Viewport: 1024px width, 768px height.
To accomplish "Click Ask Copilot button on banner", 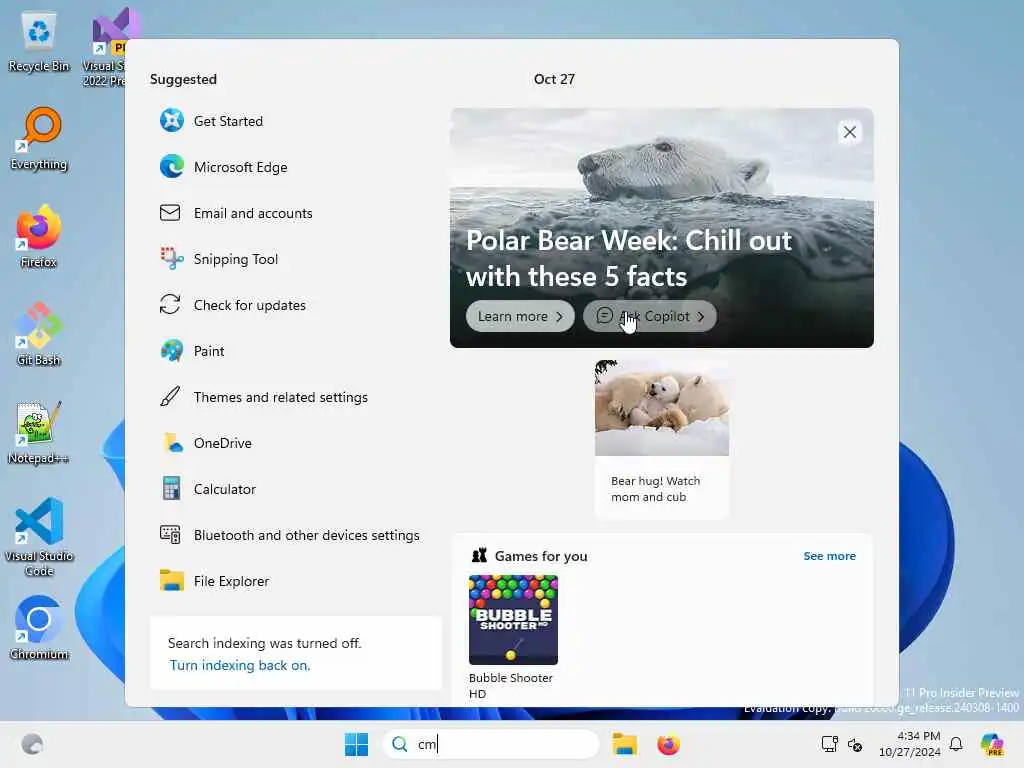I will (650, 316).
